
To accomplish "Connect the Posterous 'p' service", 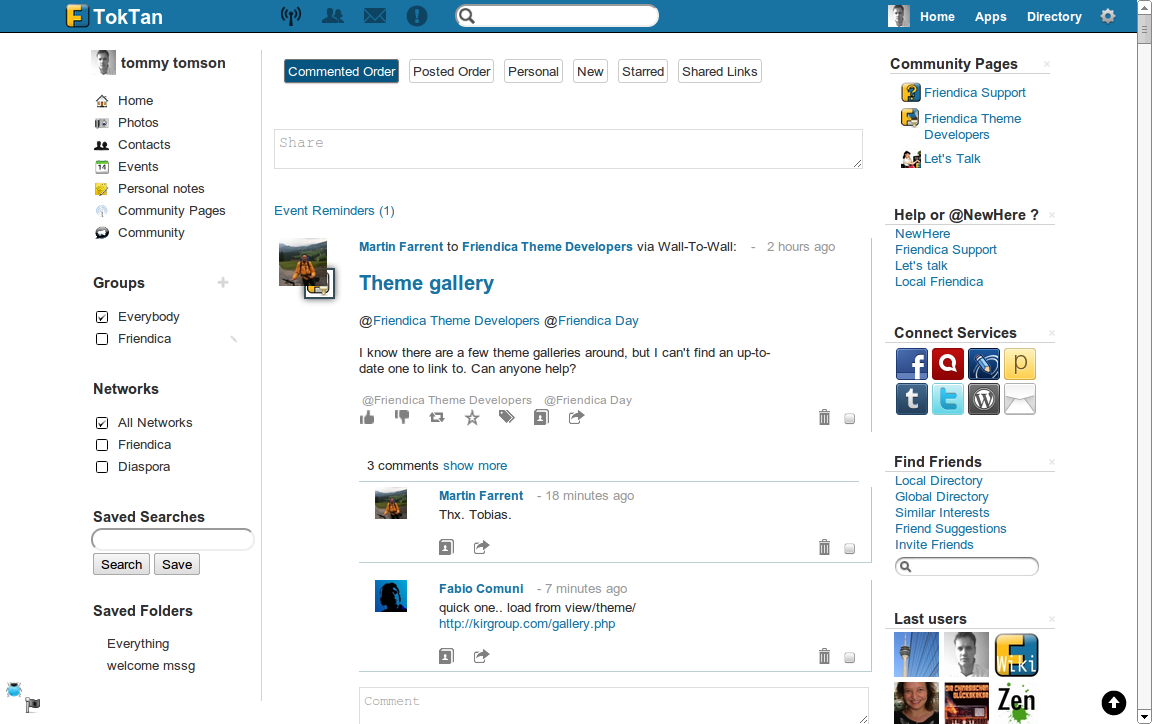I will point(1020,364).
